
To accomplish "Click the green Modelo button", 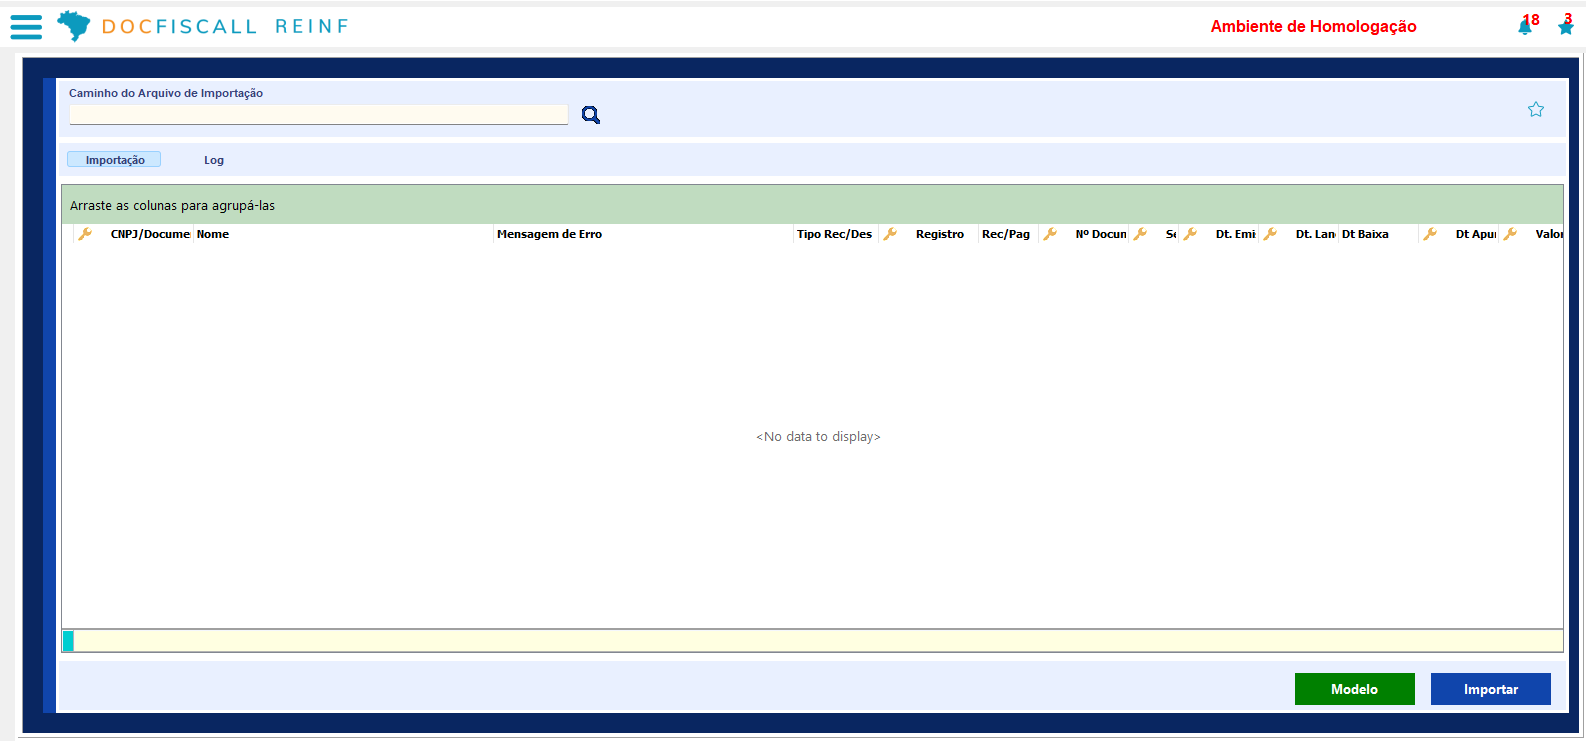I will (x=1355, y=689).
